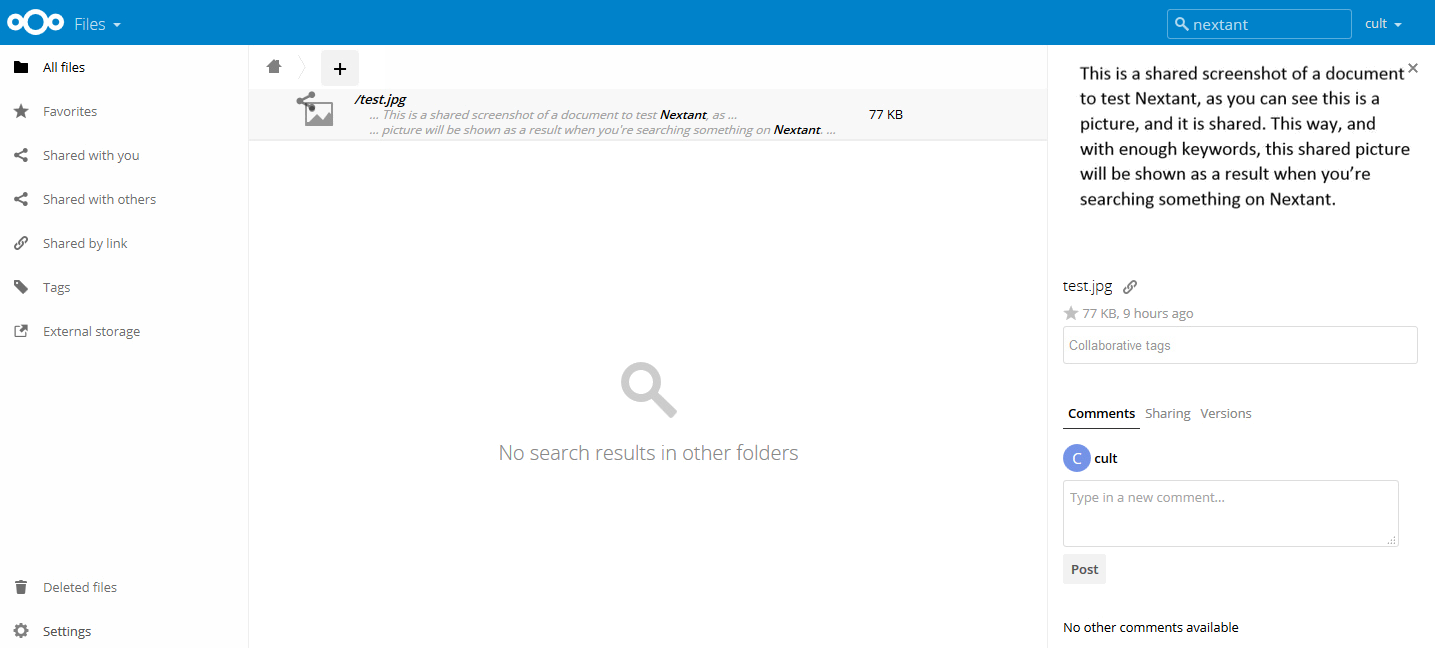
Task: Switch to the Sharing tab
Action: click(x=1167, y=413)
